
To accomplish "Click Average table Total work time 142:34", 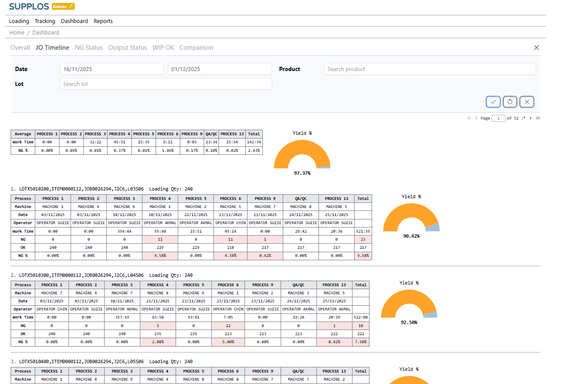I will [x=254, y=142].
